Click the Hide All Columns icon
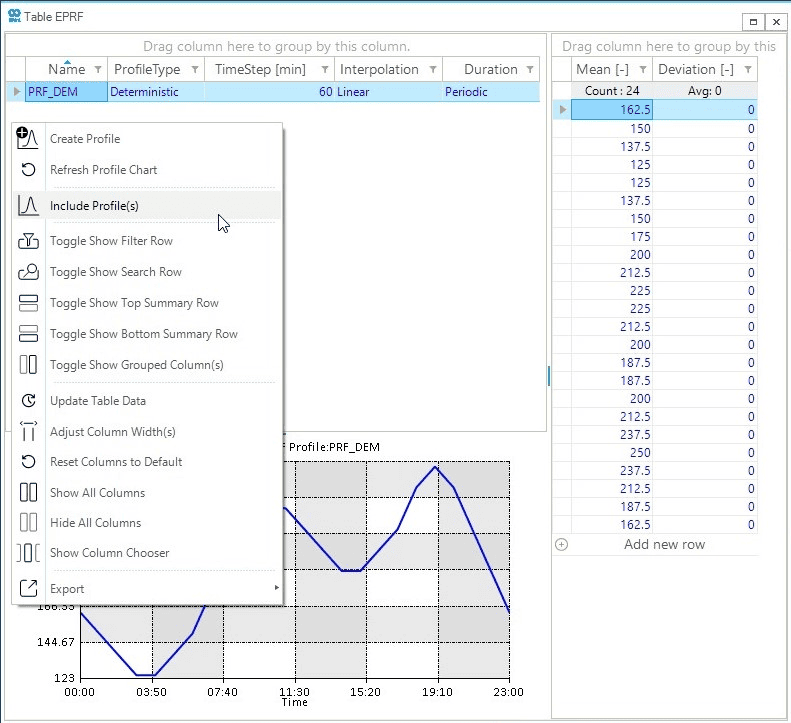791x723 pixels. click(28, 523)
